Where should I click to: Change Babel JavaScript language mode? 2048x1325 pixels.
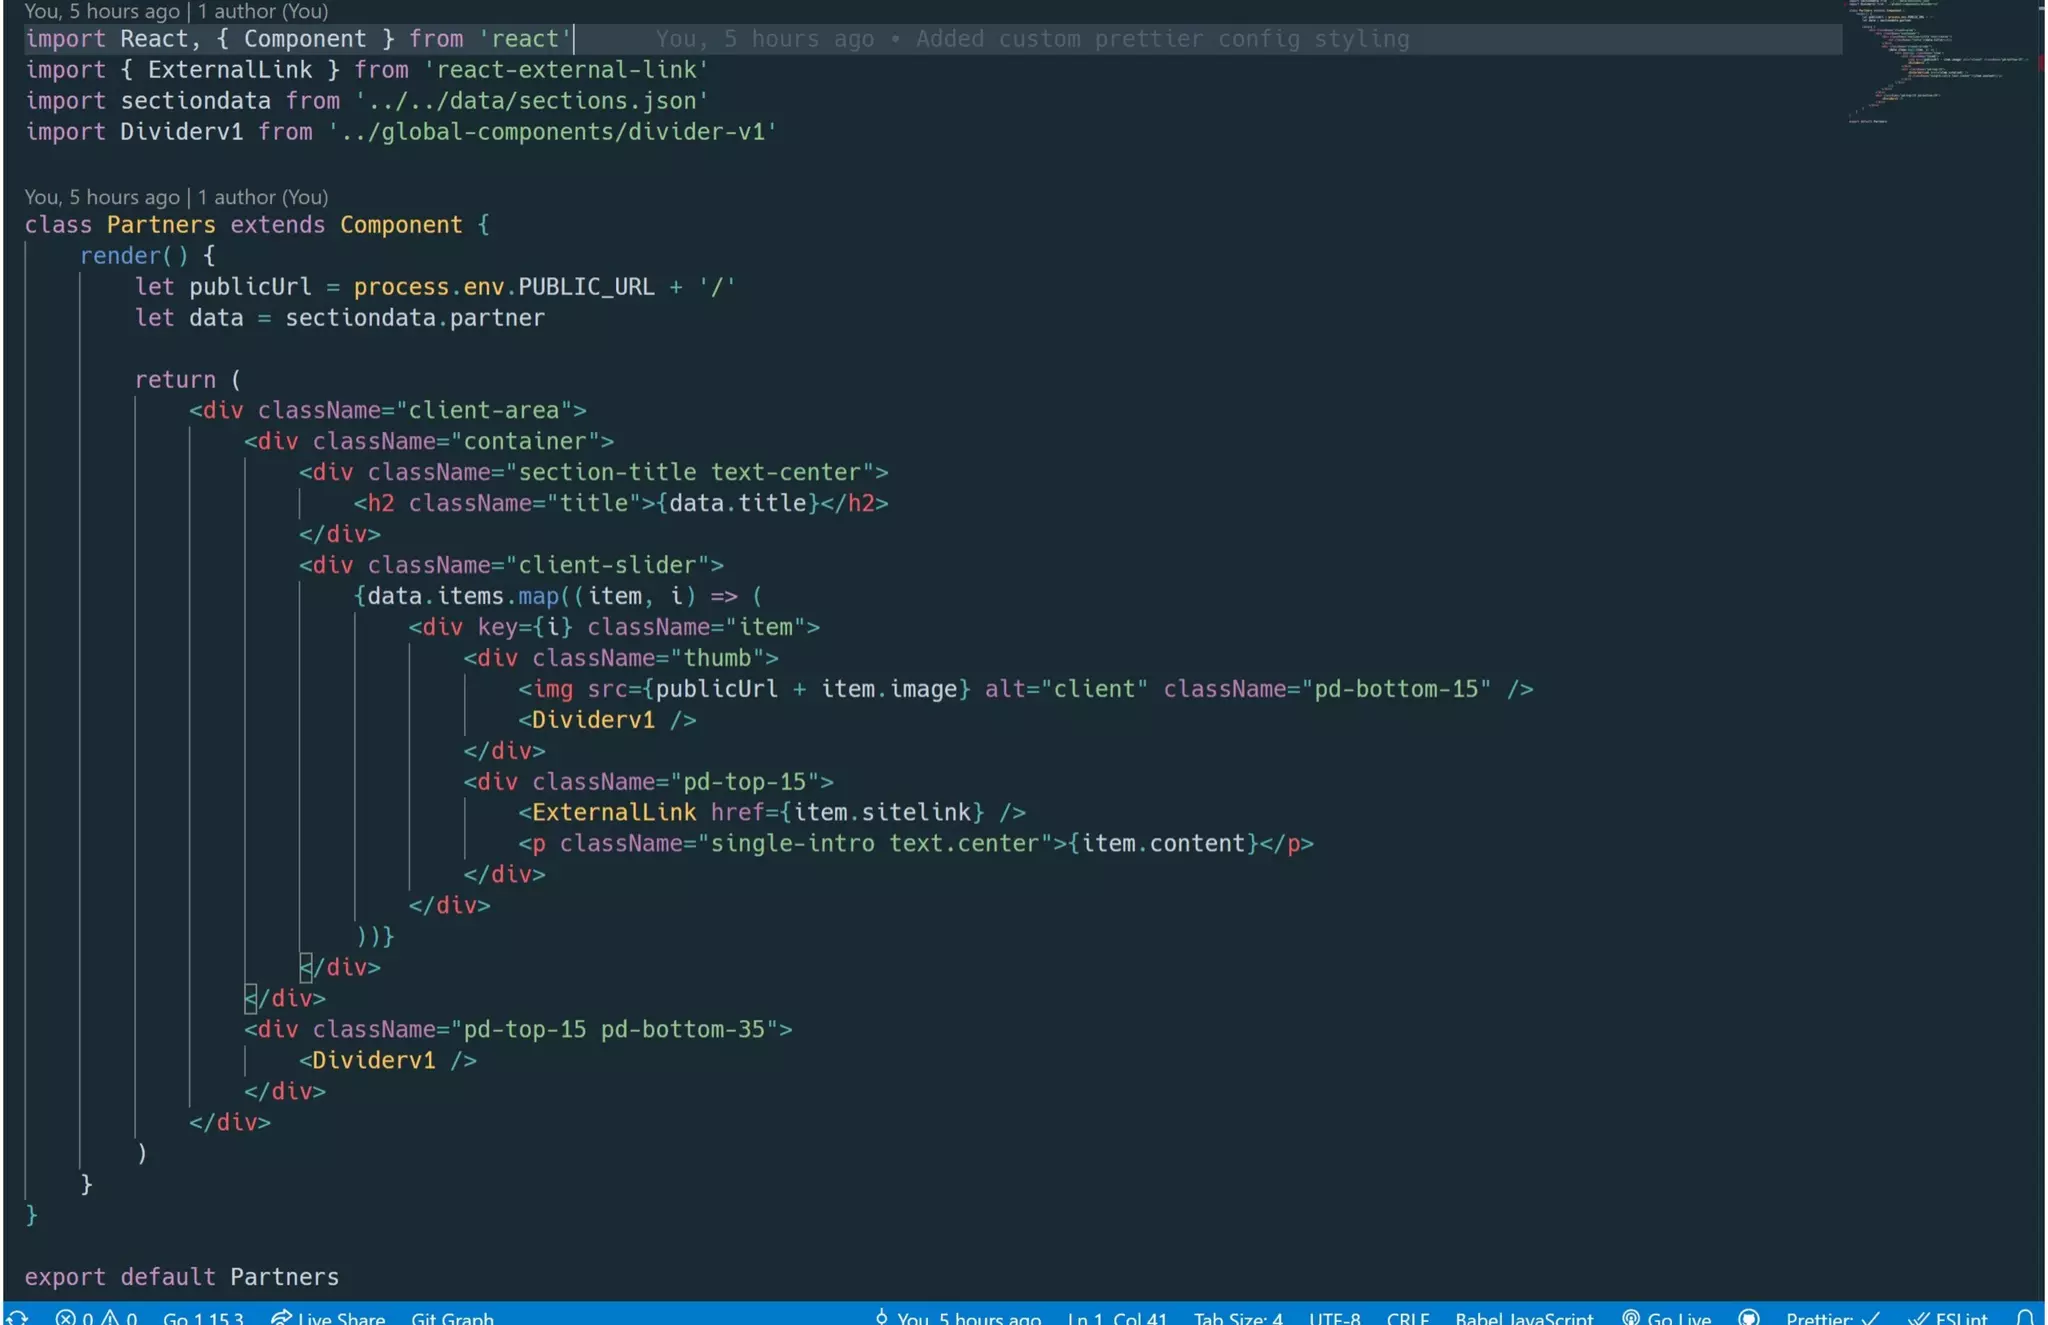(1523, 1317)
